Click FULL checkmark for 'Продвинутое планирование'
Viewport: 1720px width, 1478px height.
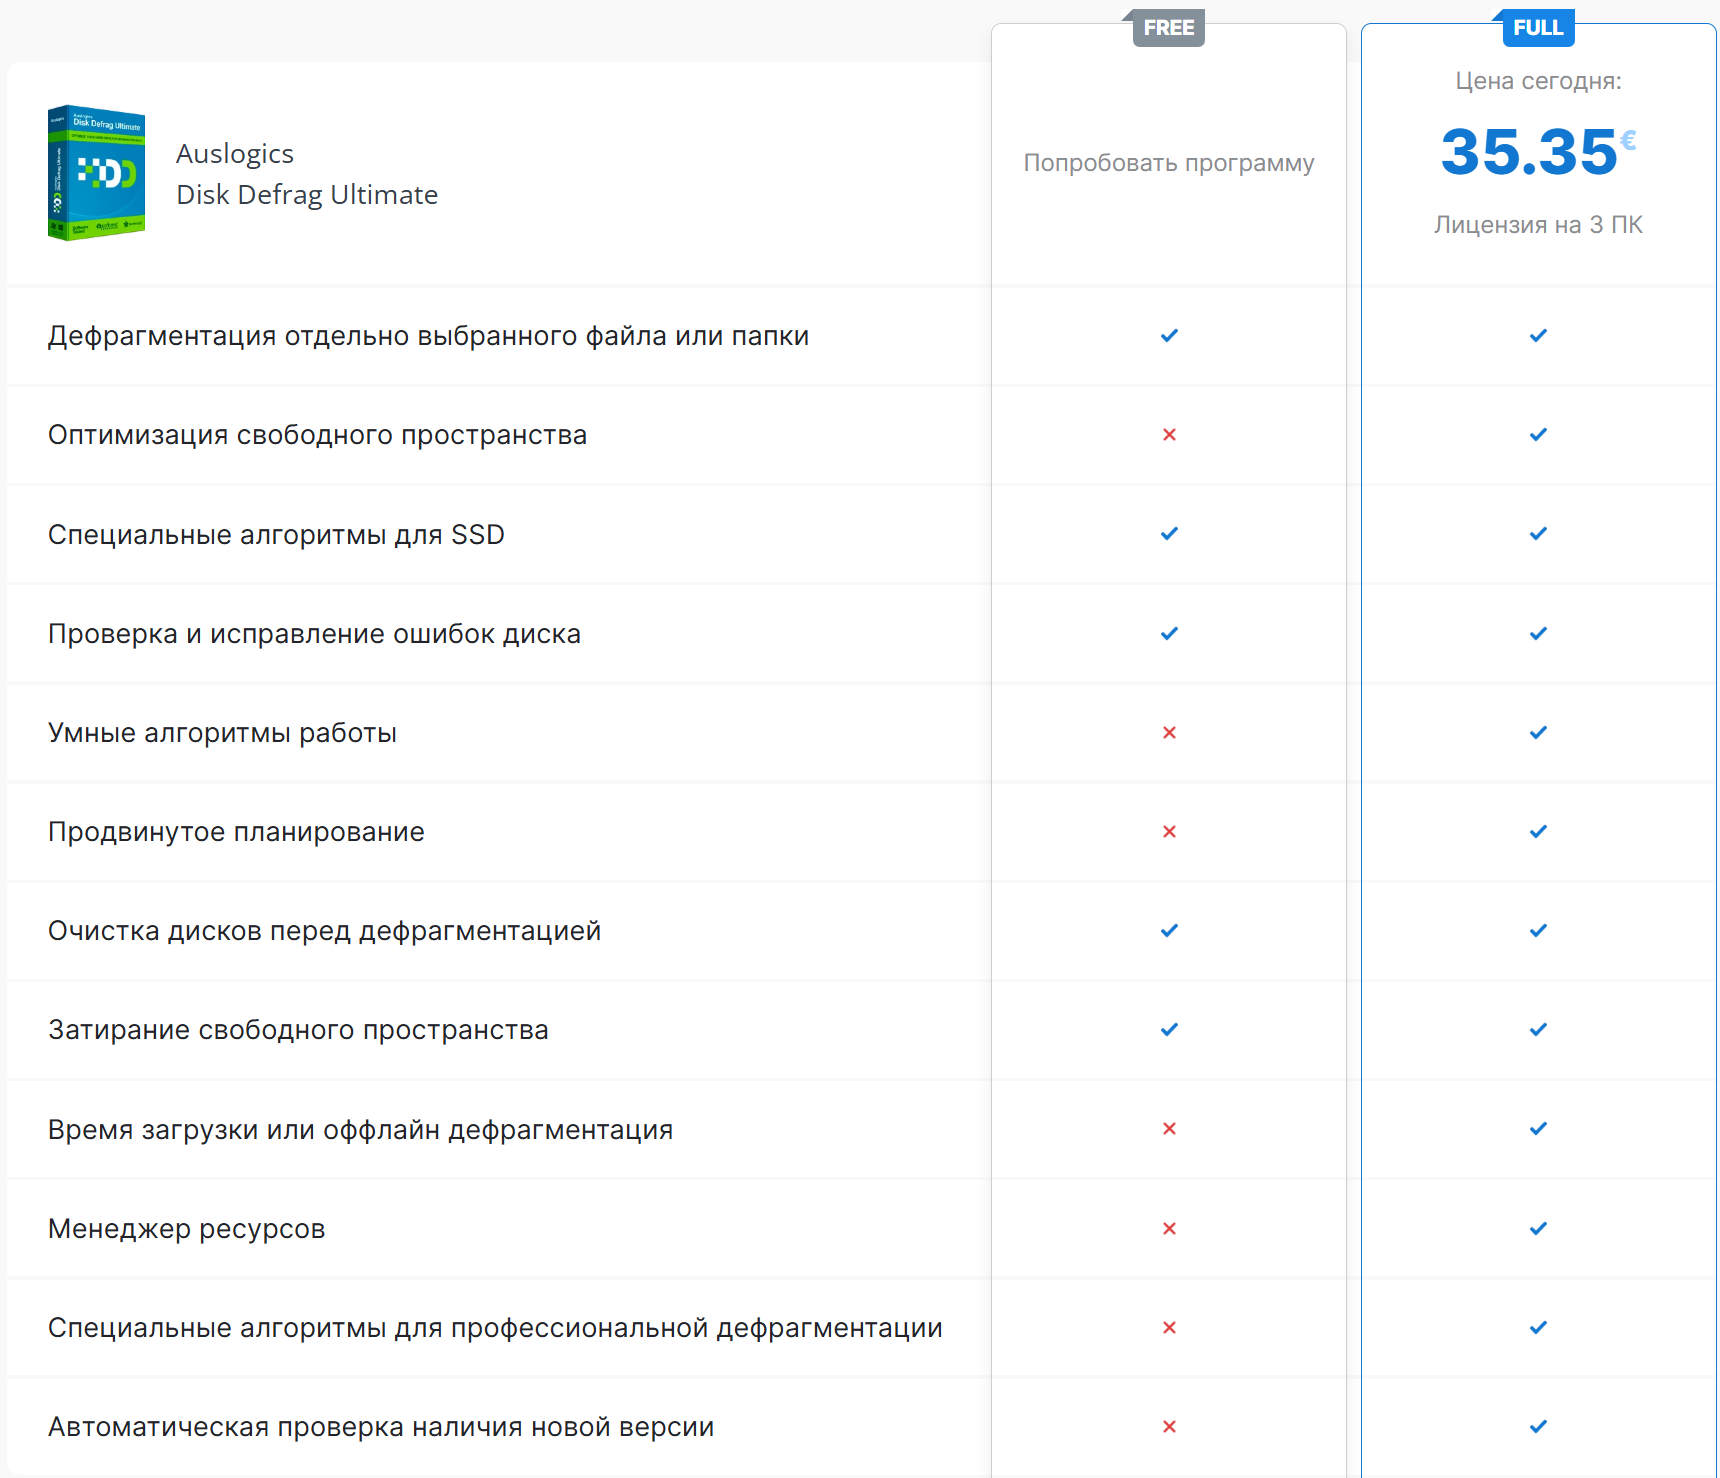(x=1538, y=832)
